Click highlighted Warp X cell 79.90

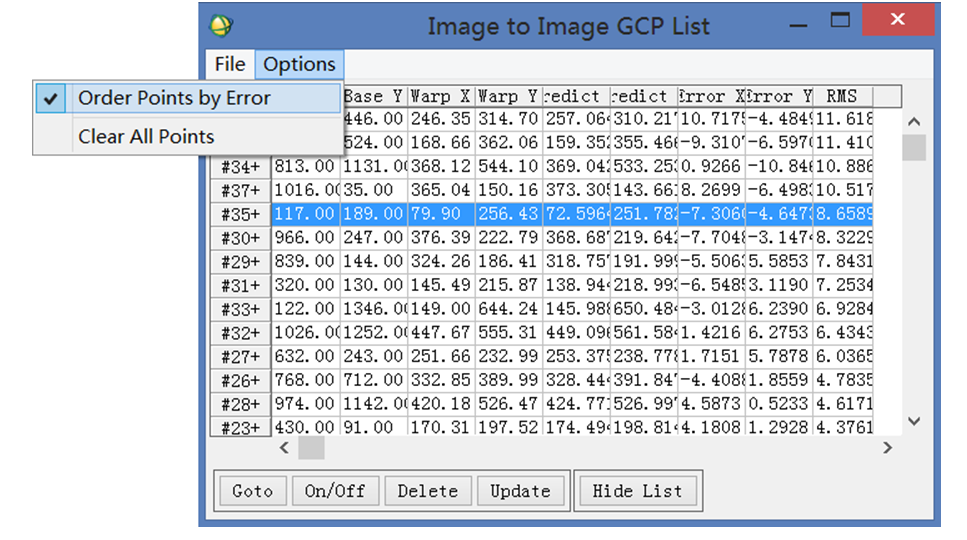[x=441, y=214]
